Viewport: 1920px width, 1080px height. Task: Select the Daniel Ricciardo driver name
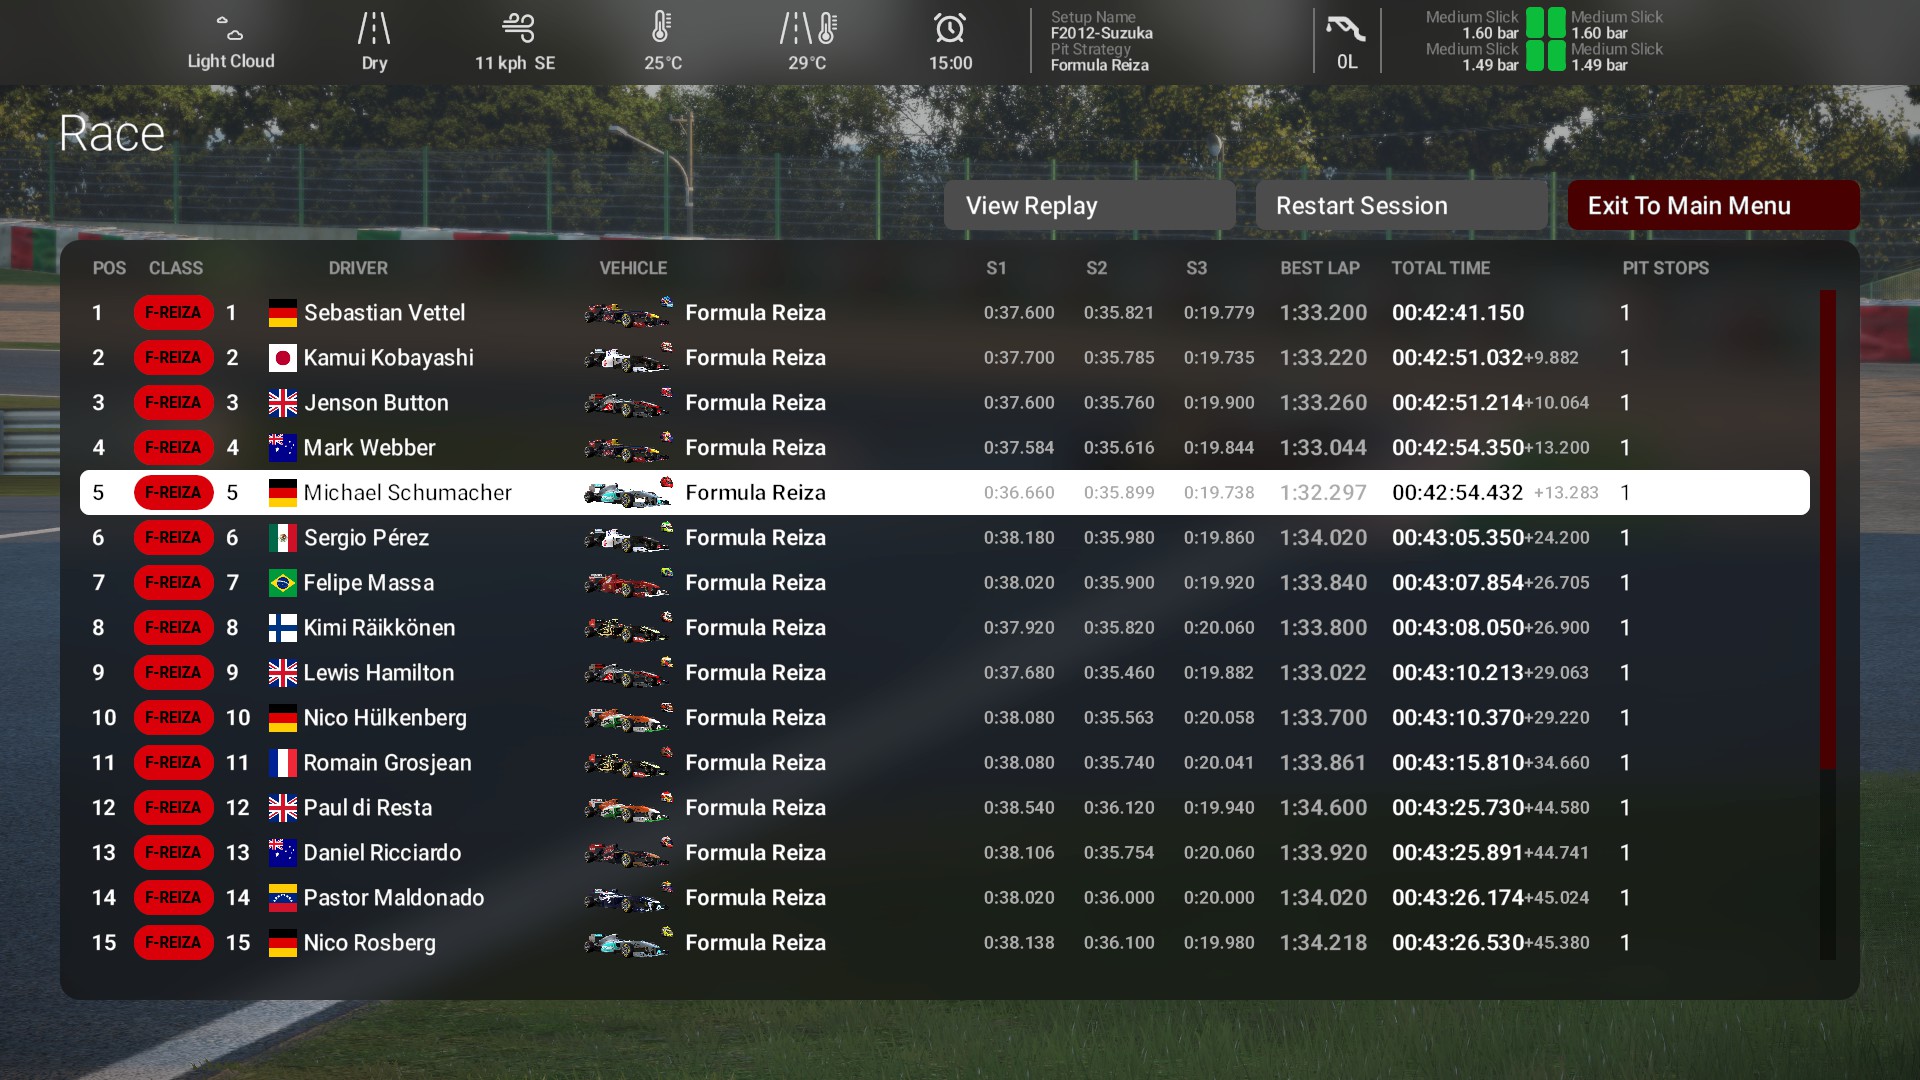coord(382,853)
